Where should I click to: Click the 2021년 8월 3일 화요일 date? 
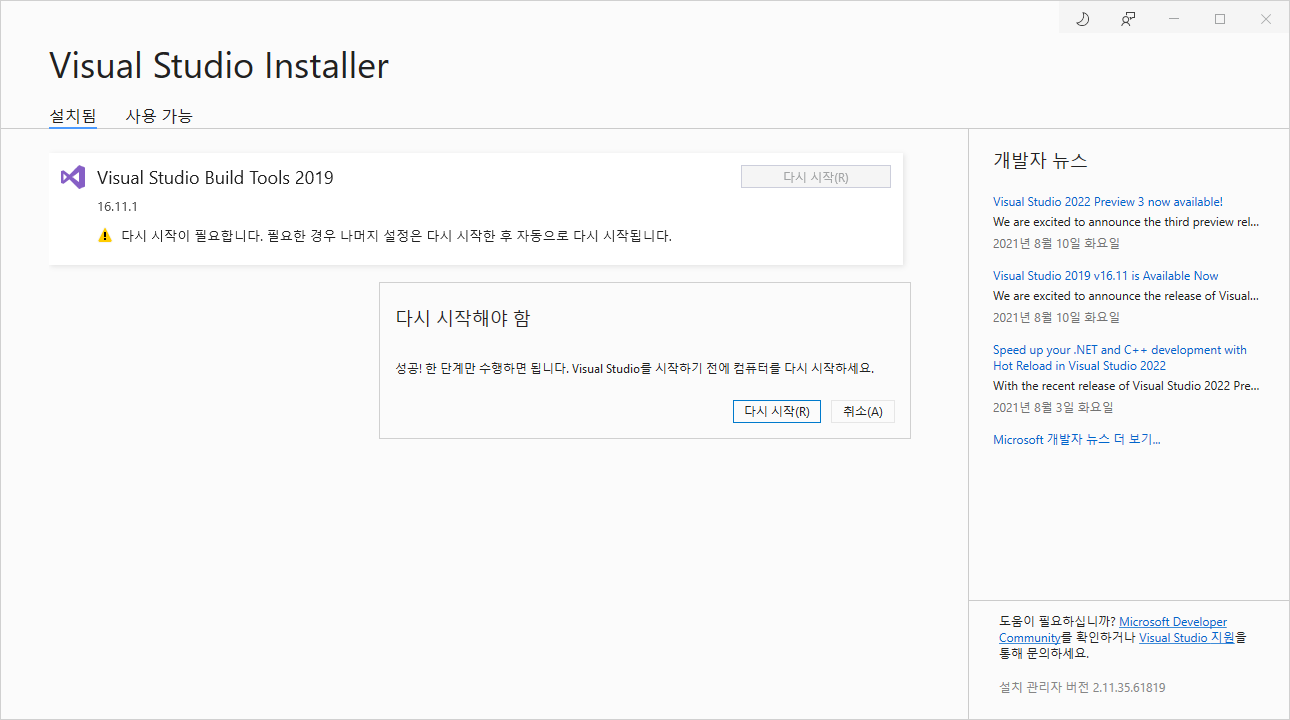(1053, 408)
